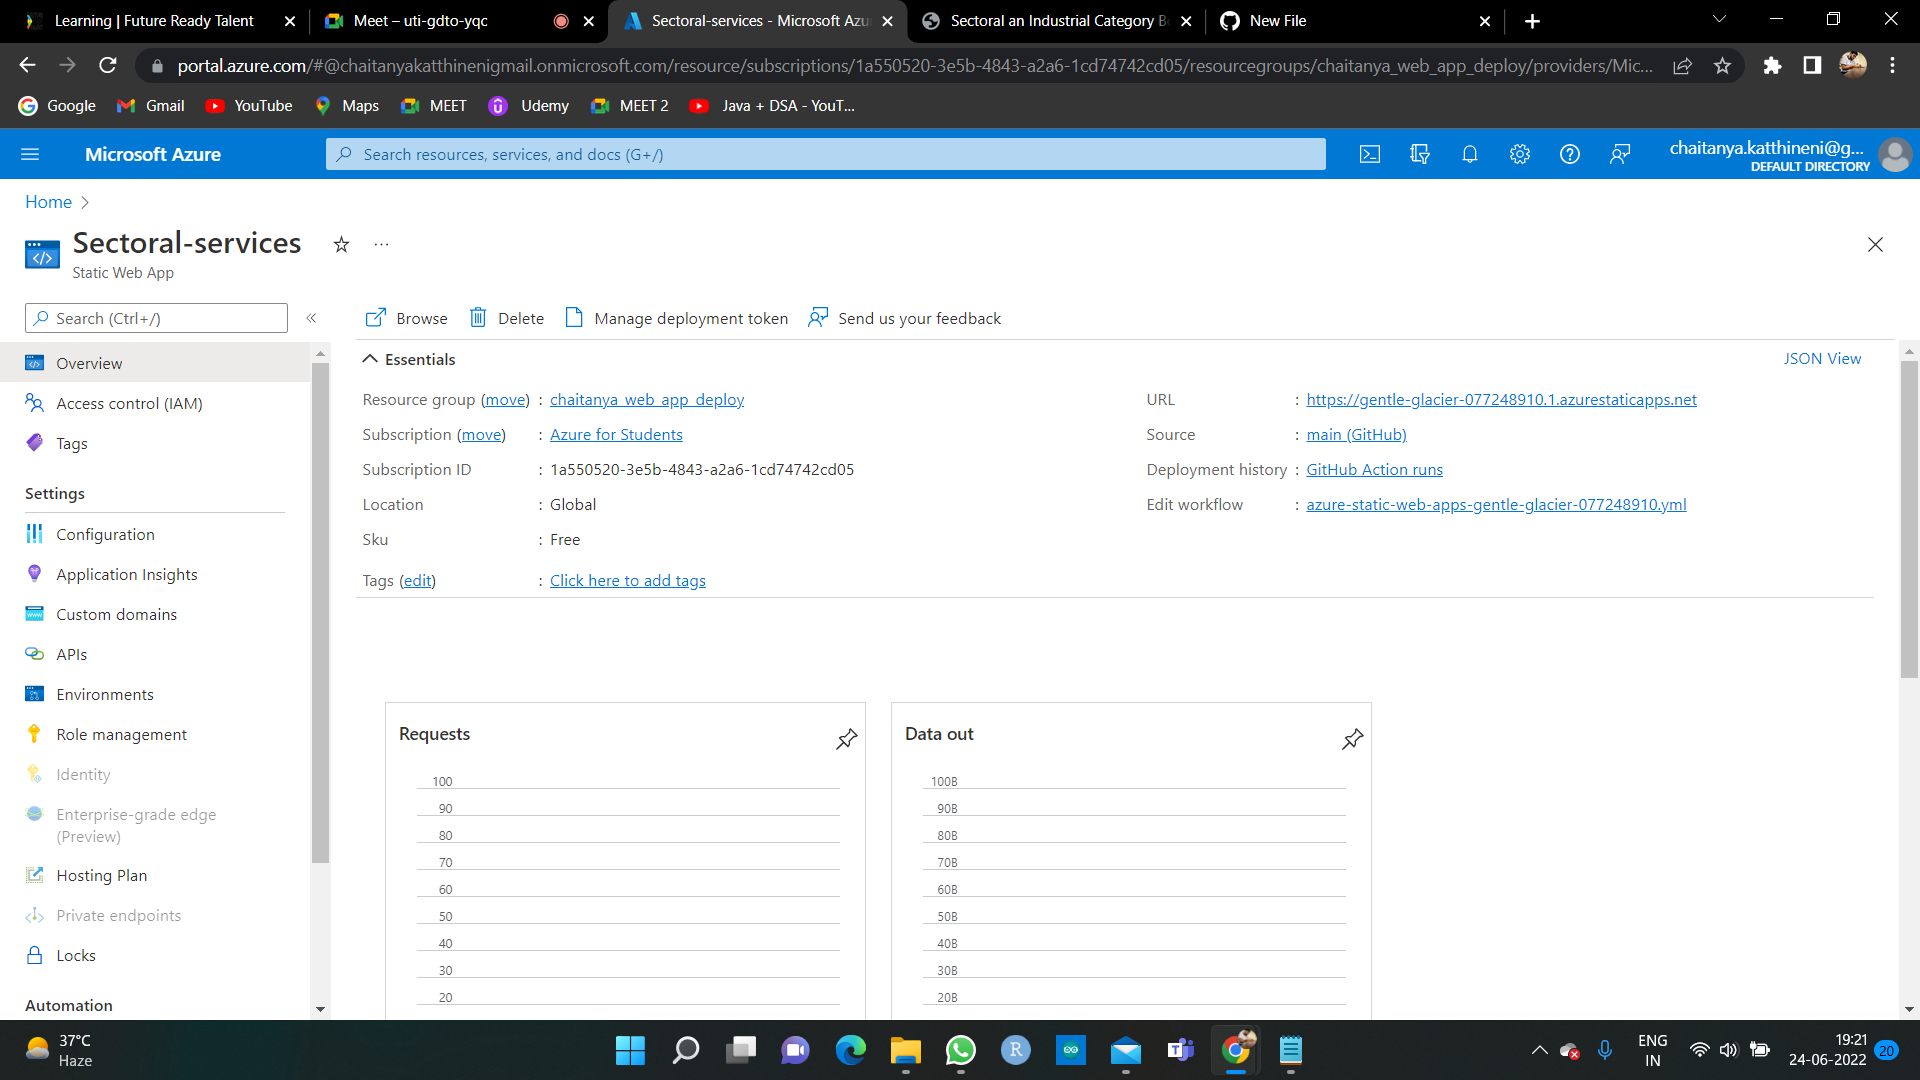Image resolution: width=1920 pixels, height=1080 pixels.
Task: Open File Explorer from the taskbar
Action: click(905, 1050)
